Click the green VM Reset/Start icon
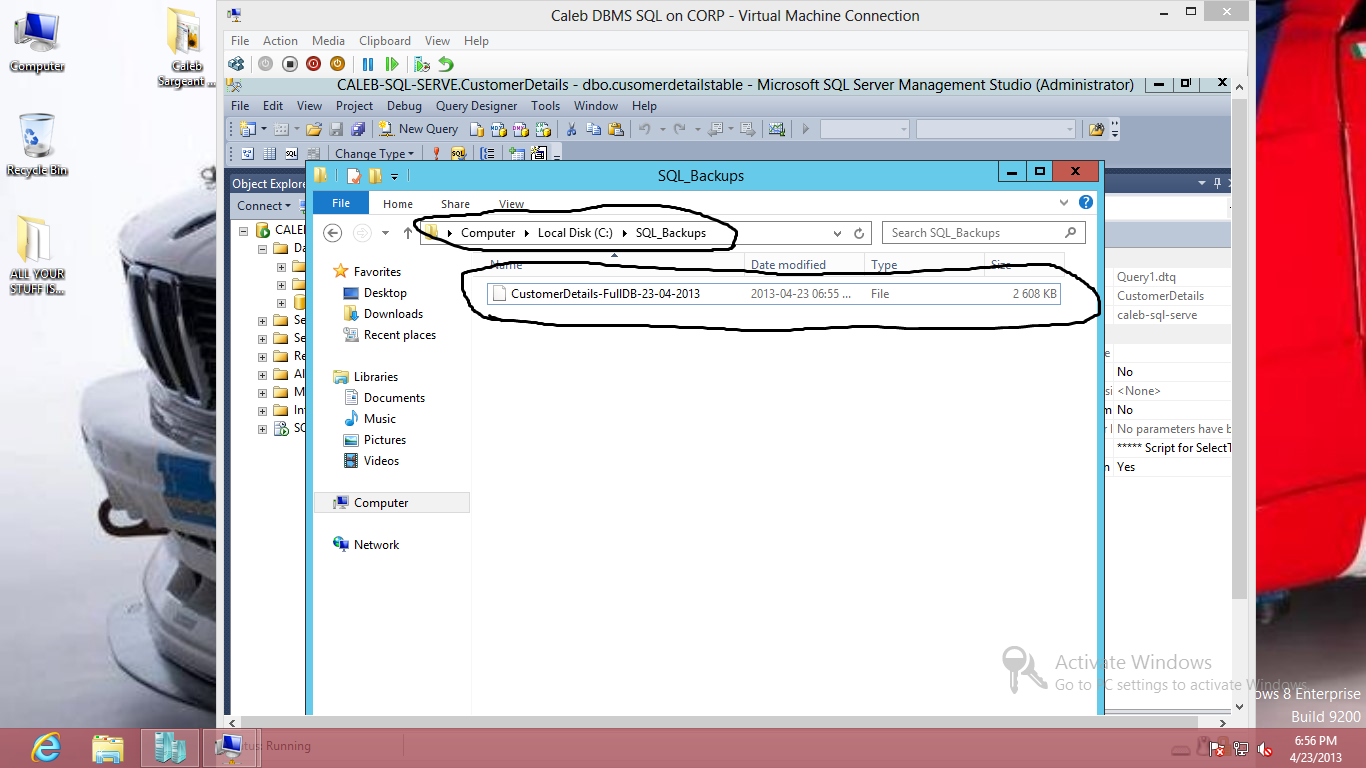This screenshot has width=1366, height=768. pos(392,64)
